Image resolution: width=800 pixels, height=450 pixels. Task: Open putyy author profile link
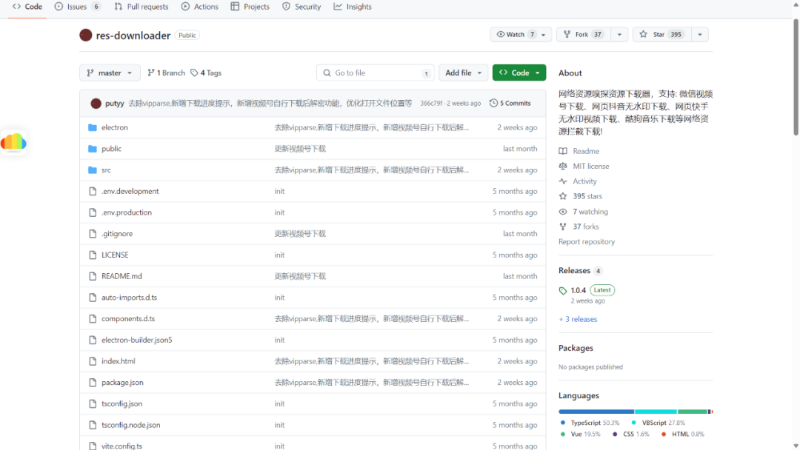tap(115, 103)
